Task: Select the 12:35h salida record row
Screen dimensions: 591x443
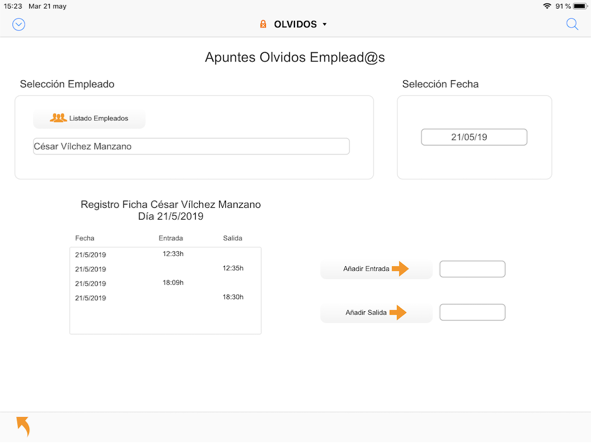Action: point(165,269)
